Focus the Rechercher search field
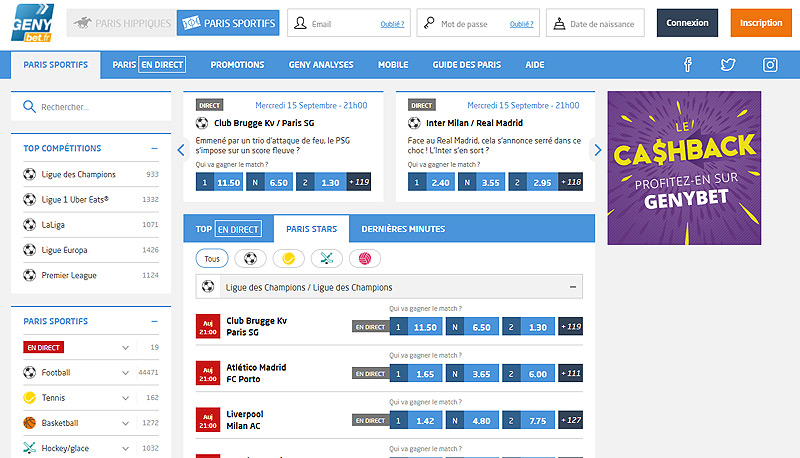Screen dimensions: 800x458 91,107
